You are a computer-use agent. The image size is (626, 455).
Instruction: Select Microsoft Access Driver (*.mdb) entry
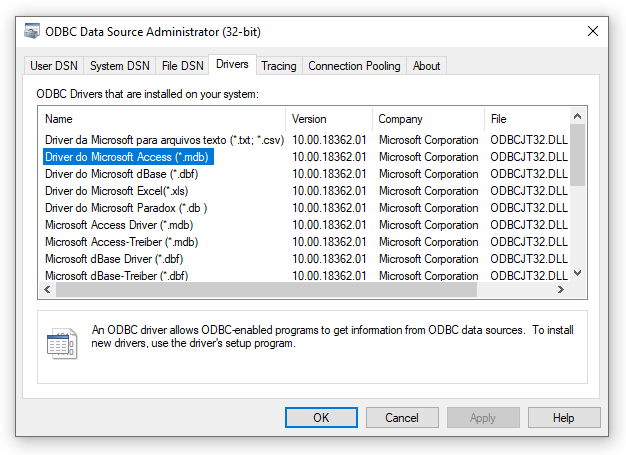(x=119, y=225)
